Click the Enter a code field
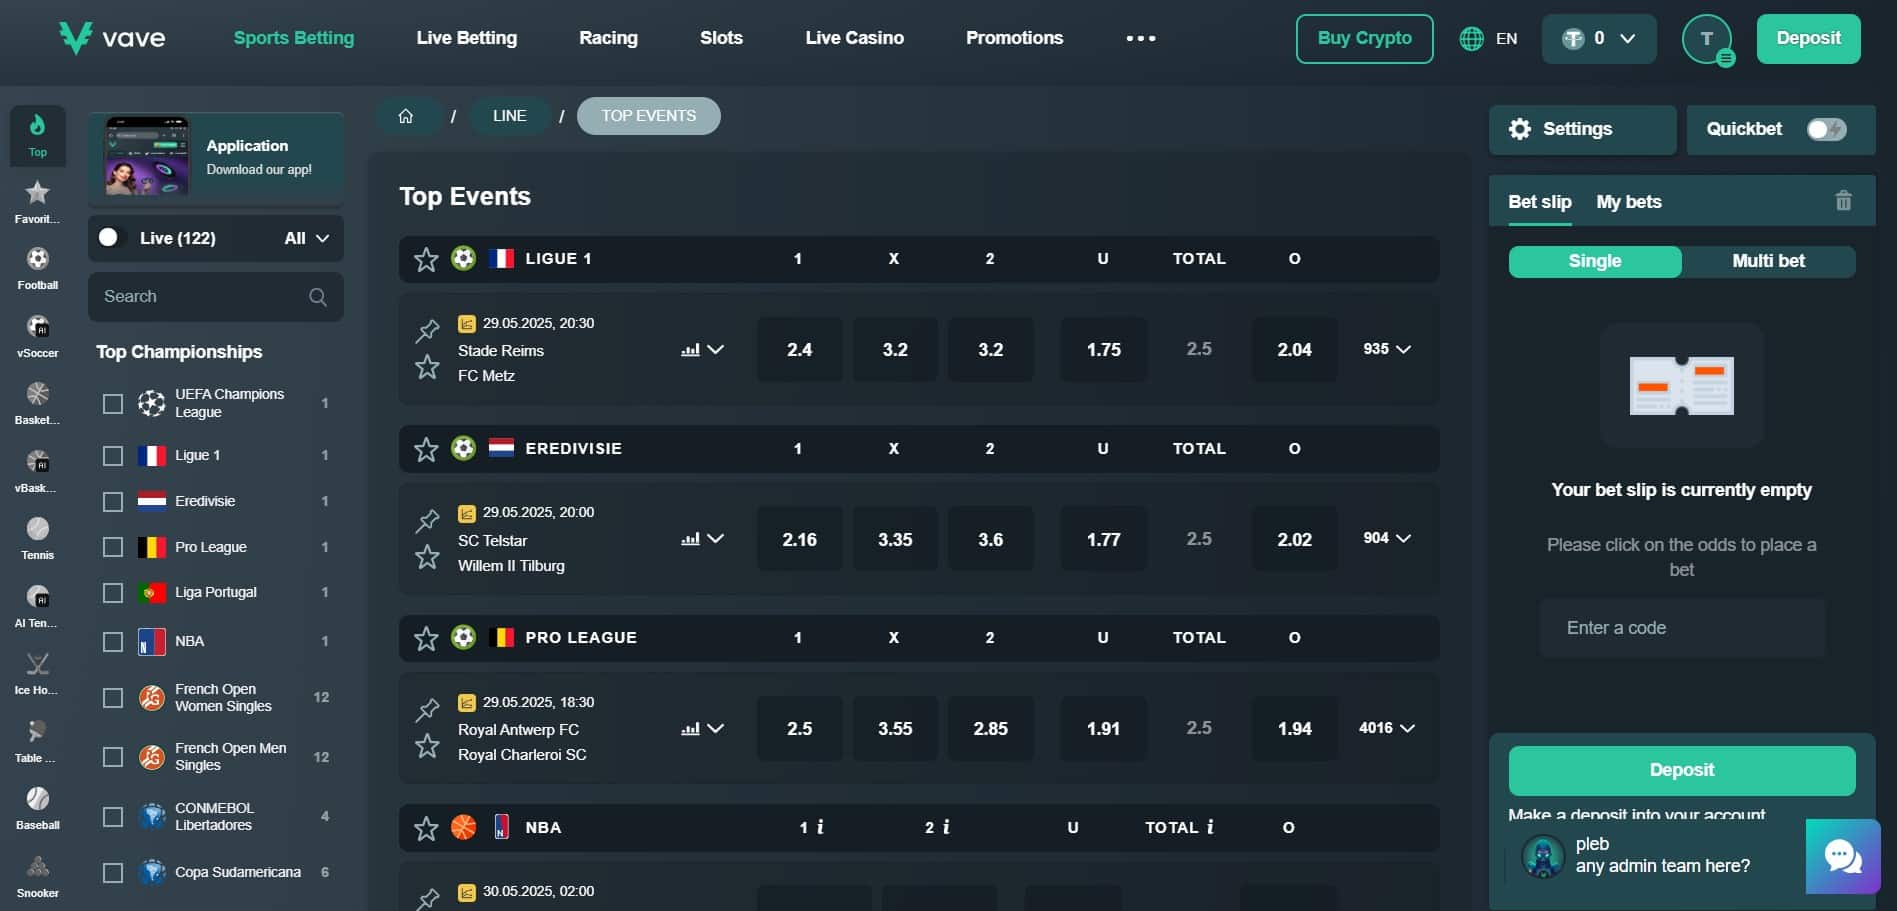Viewport: 1897px width, 911px height. (1682, 628)
